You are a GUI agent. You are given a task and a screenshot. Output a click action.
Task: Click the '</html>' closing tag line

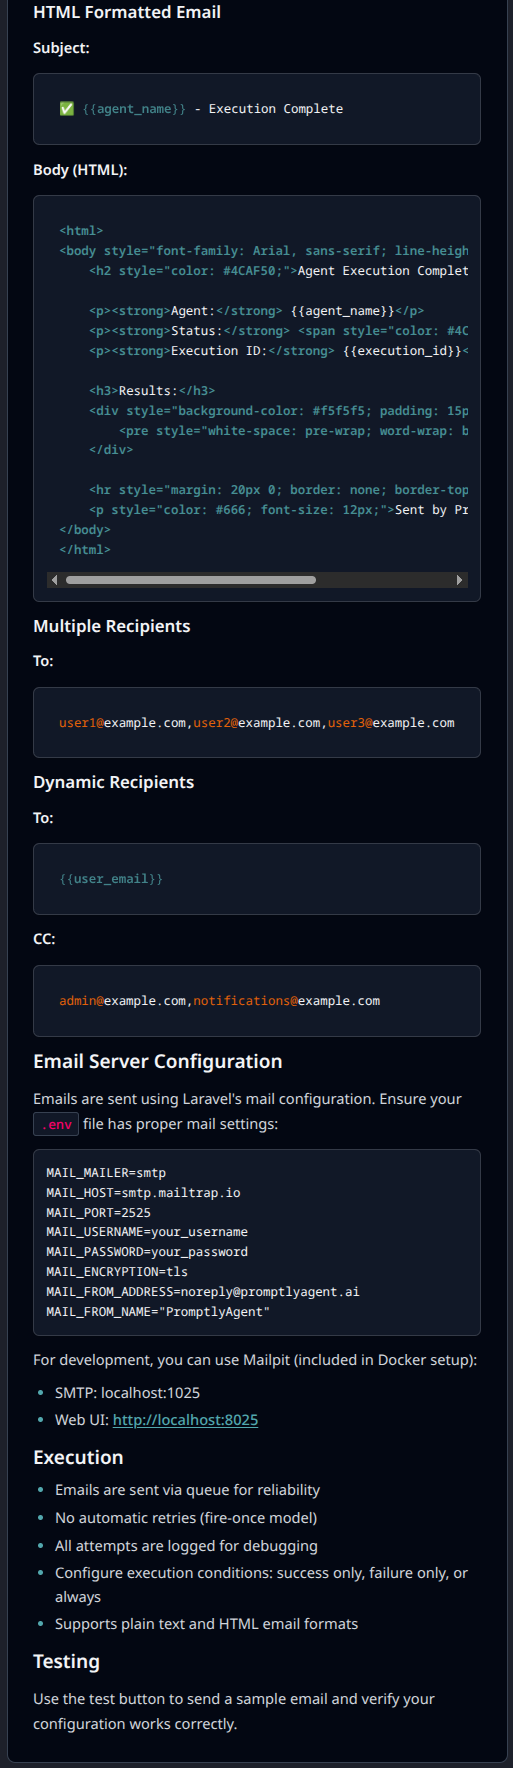click(85, 550)
